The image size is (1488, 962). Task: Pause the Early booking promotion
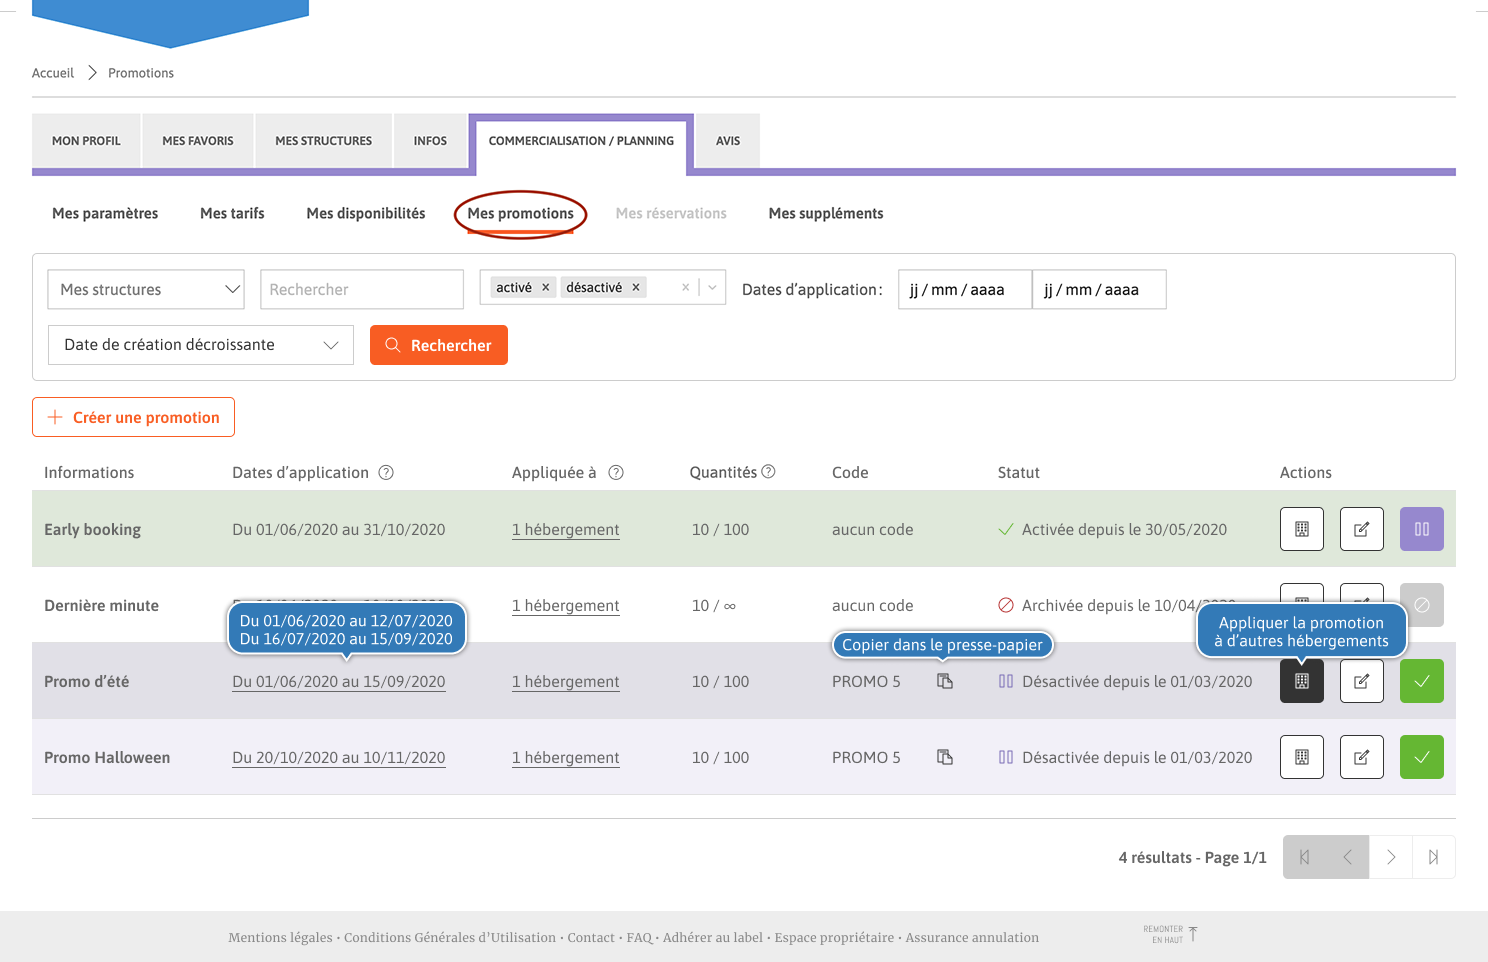coord(1422,529)
